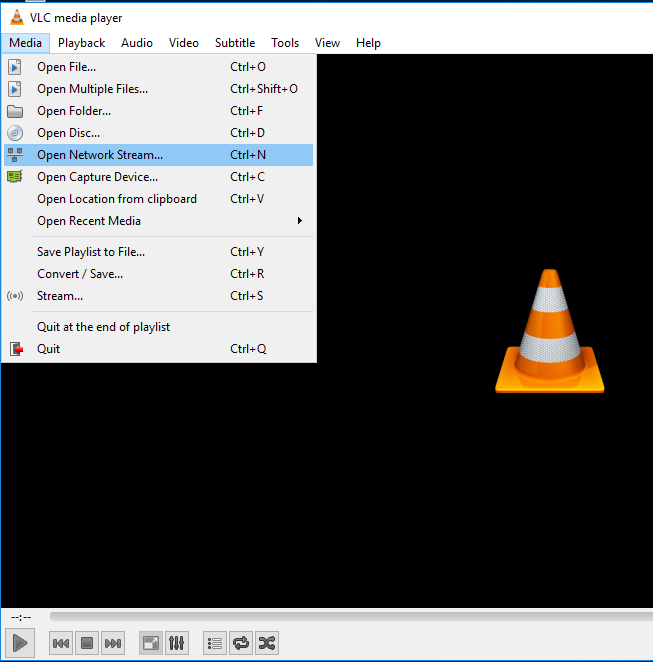Open the Tools menu
This screenshot has height=662, width=653.
[x=285, y=43]
